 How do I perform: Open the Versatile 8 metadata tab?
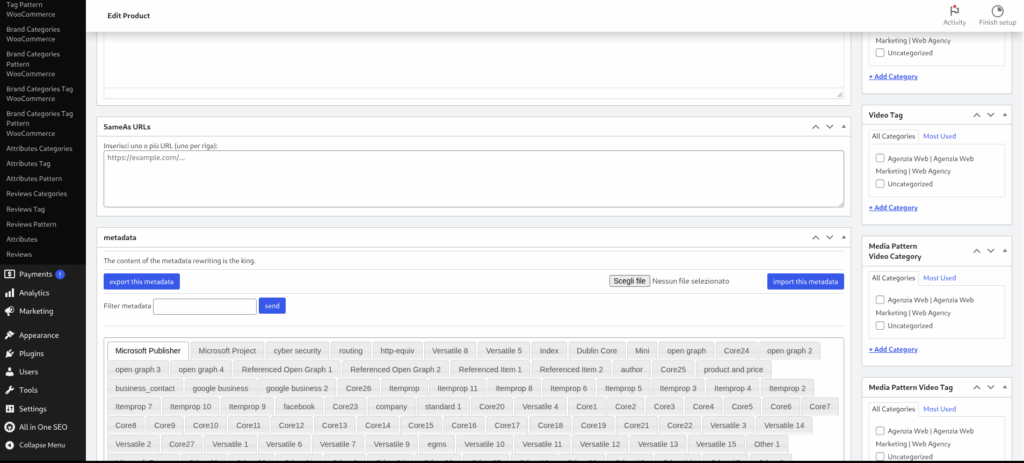(x=450, y=351)
